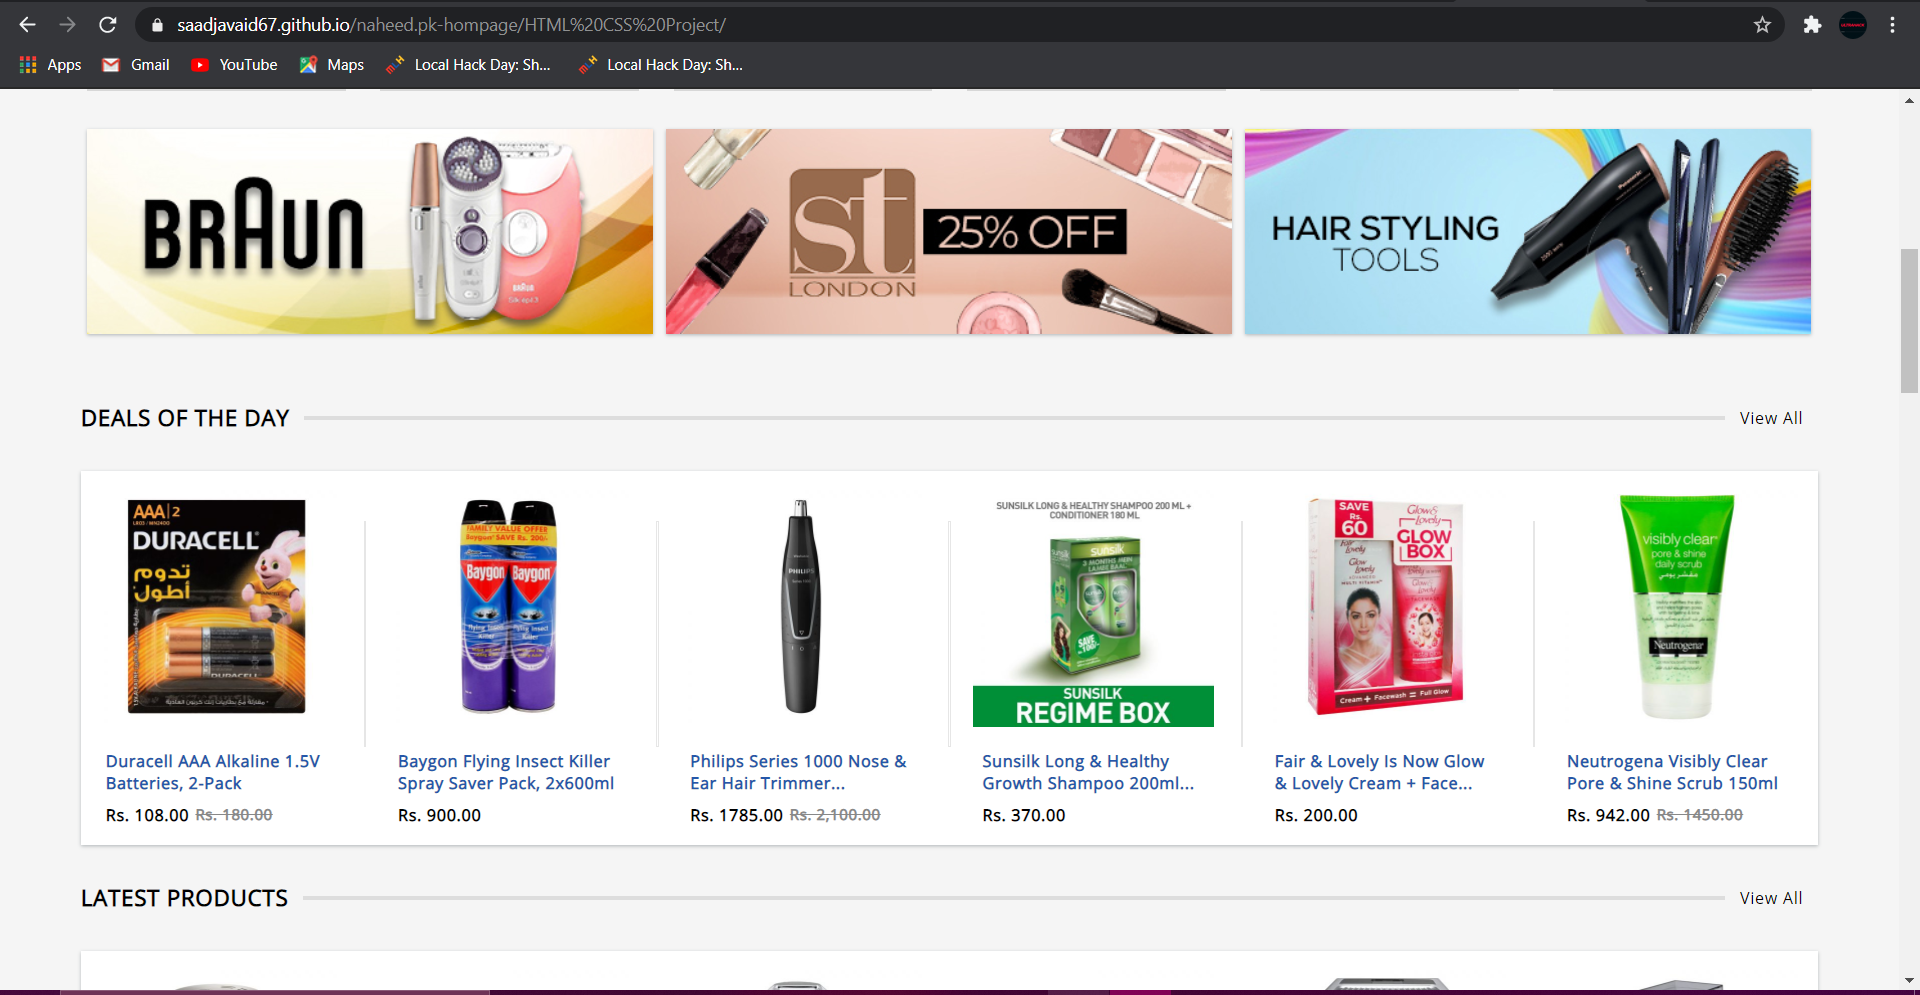Screen dimensions: 1920x995
Task: Open the Extensions puzzle menu
Action: point(1812,25)
